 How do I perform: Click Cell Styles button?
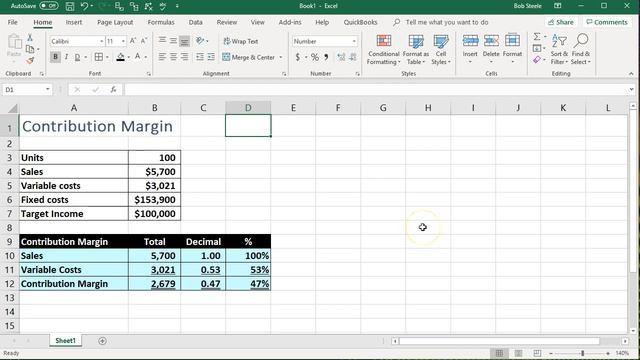point(441,50)
